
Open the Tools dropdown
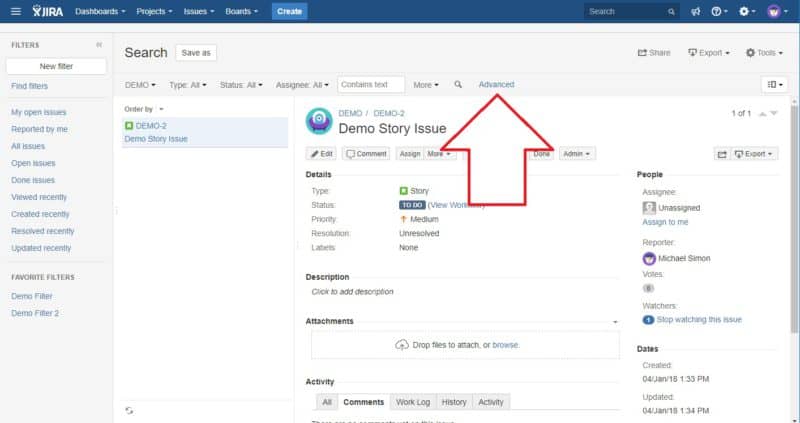764,53
